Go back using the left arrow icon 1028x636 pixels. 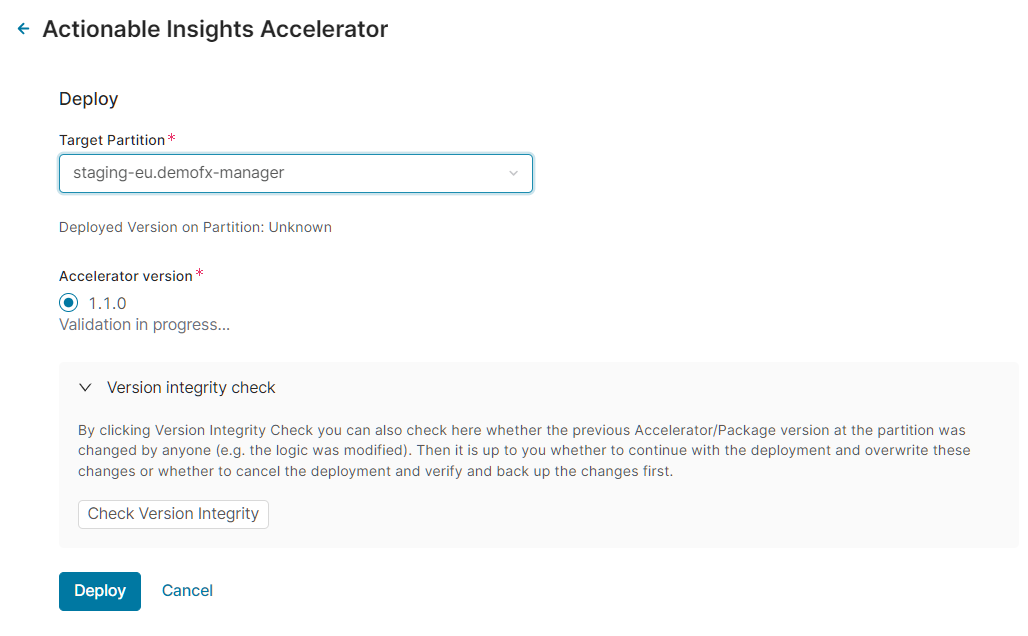[x=24, y=30]
